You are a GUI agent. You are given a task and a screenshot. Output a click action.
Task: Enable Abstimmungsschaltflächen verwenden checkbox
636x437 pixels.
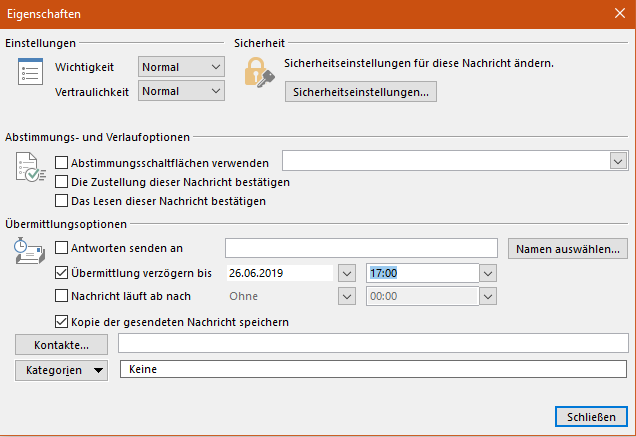(62, 162)
